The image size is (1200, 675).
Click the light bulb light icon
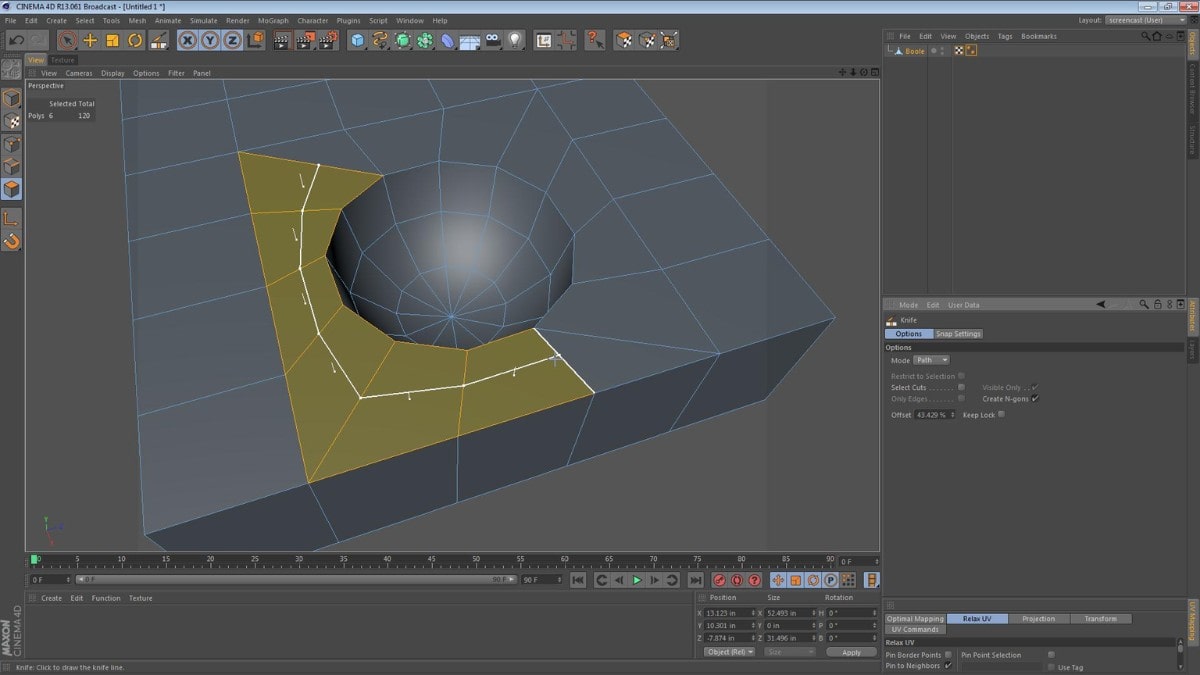coord(515,40)
